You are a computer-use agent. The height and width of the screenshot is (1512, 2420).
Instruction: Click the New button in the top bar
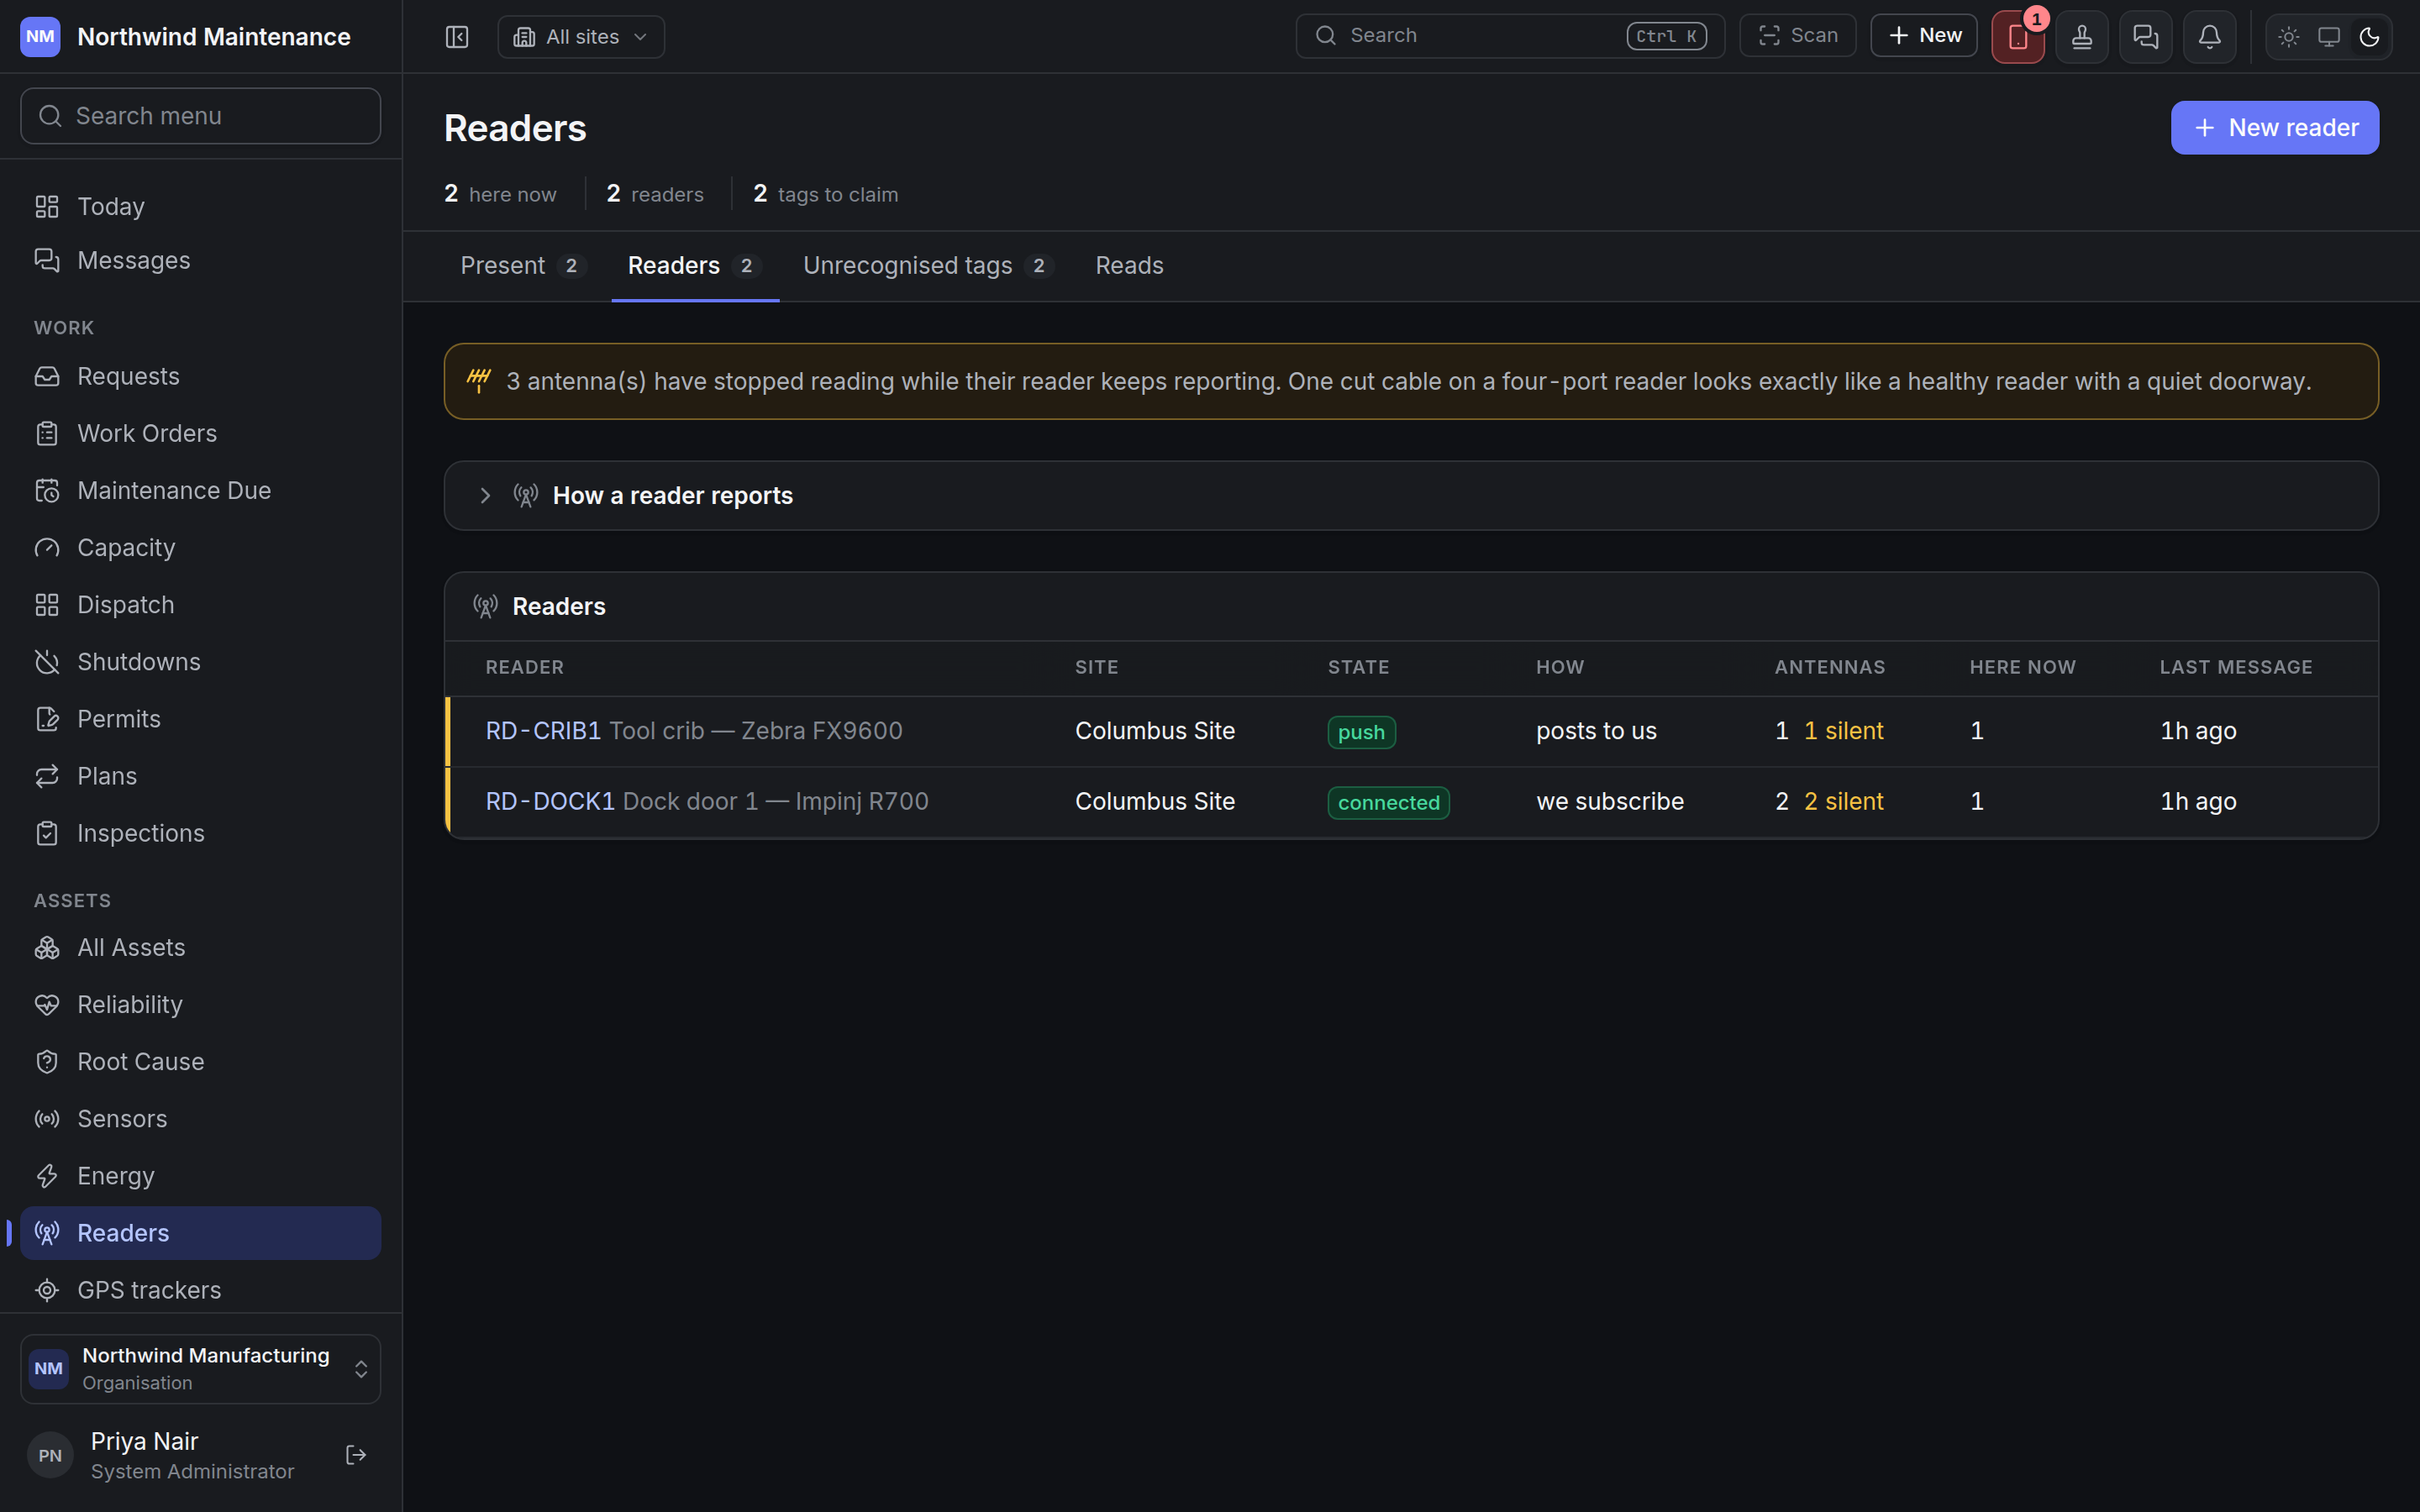1924,36
